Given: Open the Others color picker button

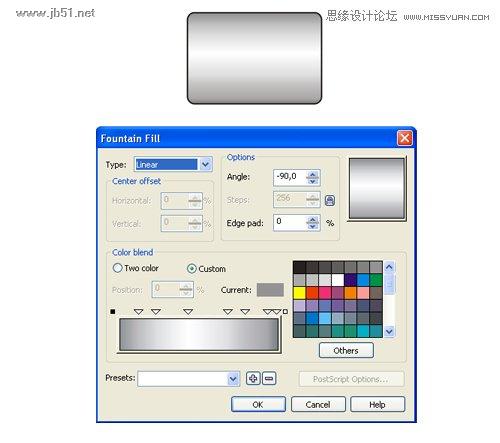Looking at the screenshot, I should click(x=346, y=350).
